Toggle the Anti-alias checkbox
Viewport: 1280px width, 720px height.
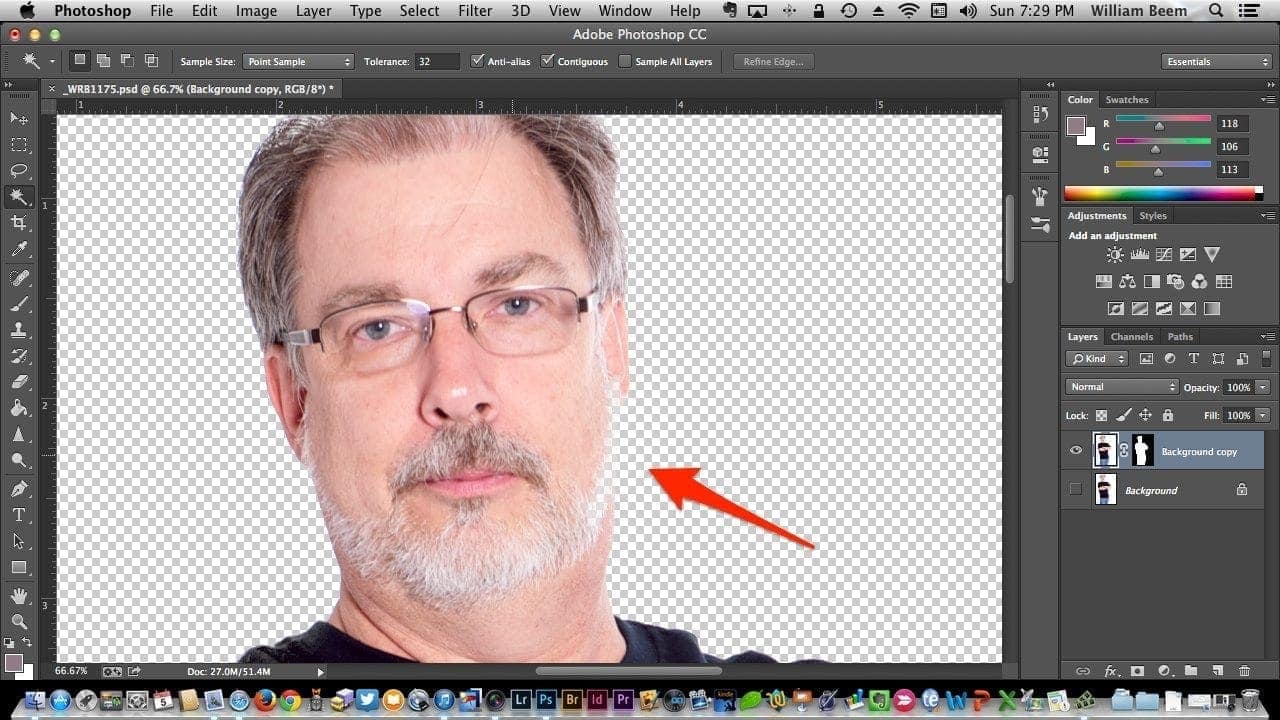[x=477, y=61]
